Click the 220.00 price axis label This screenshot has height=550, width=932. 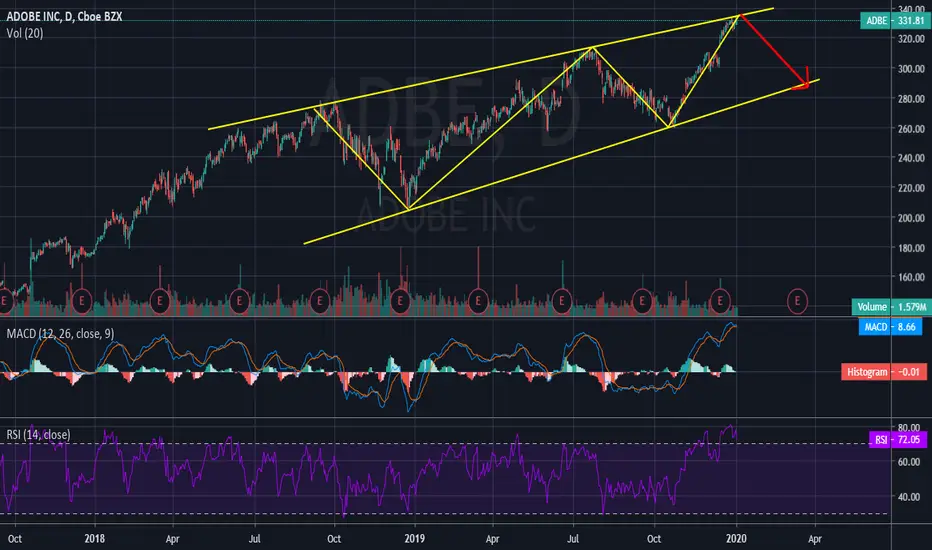pyautogui.click(x=911, y=188)
